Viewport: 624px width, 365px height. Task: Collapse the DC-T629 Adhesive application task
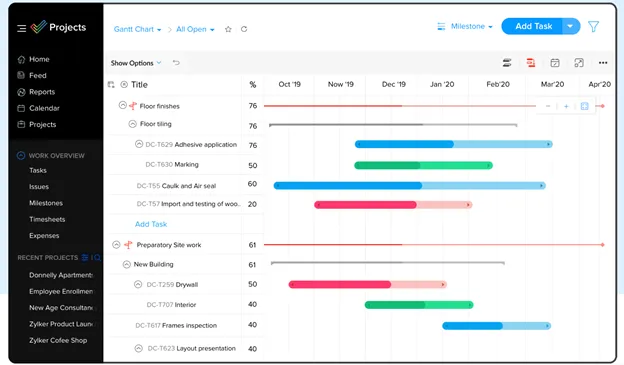139,144
